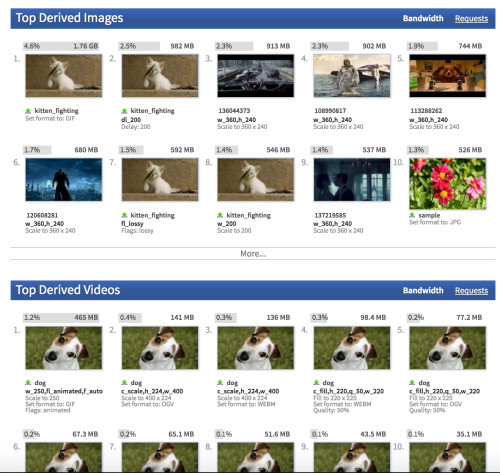This screenshot has width=500, height=473.
Task: Click image ID 113288262
Action: tap(426, 111)
